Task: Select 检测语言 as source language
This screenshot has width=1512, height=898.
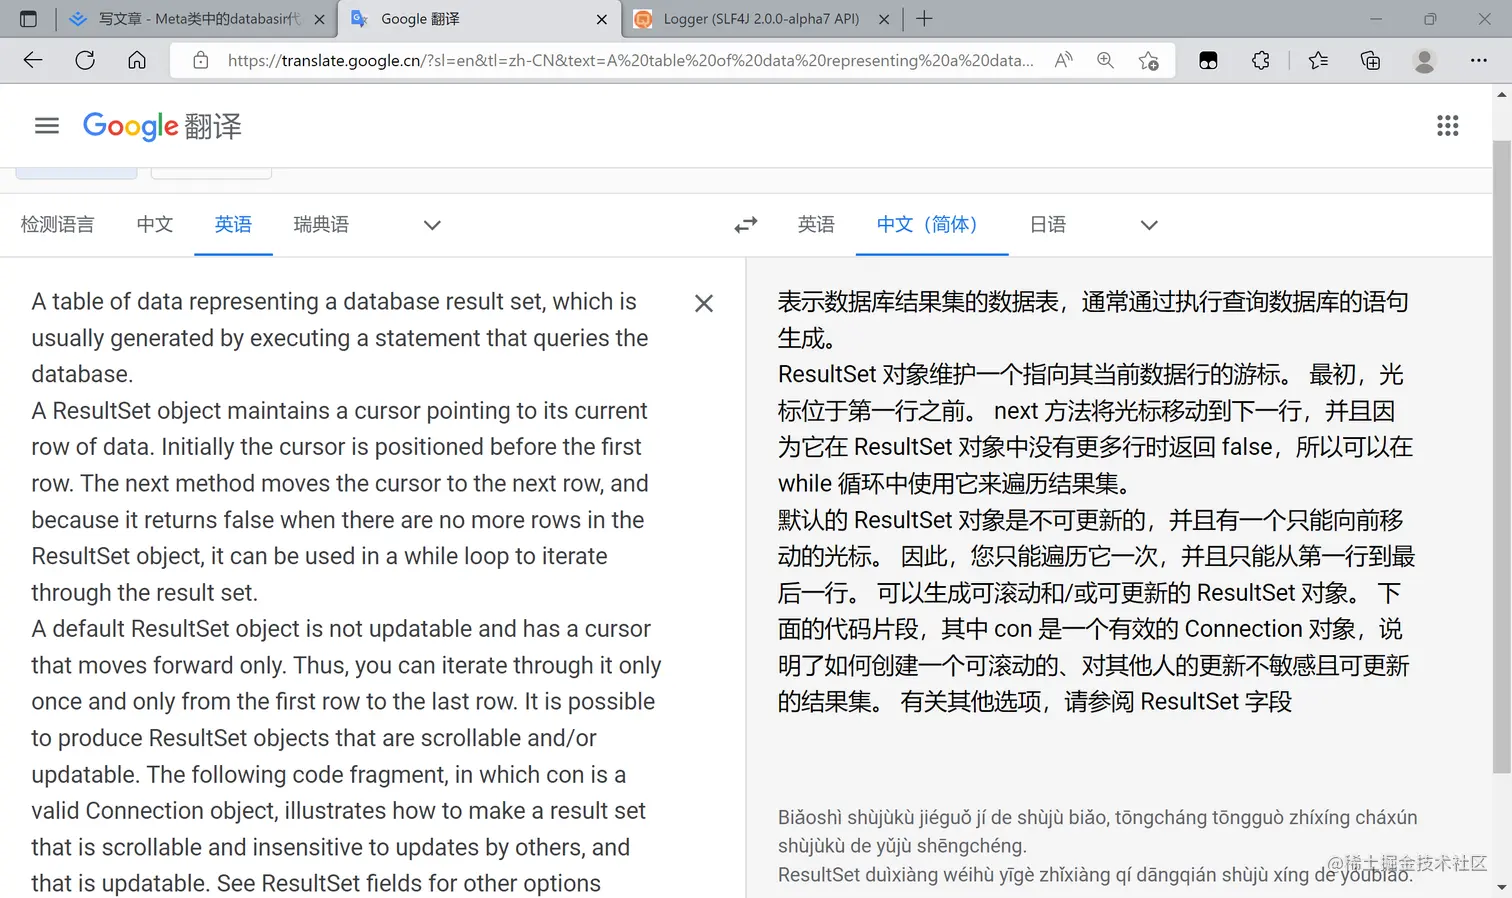Action: [57, 224]
